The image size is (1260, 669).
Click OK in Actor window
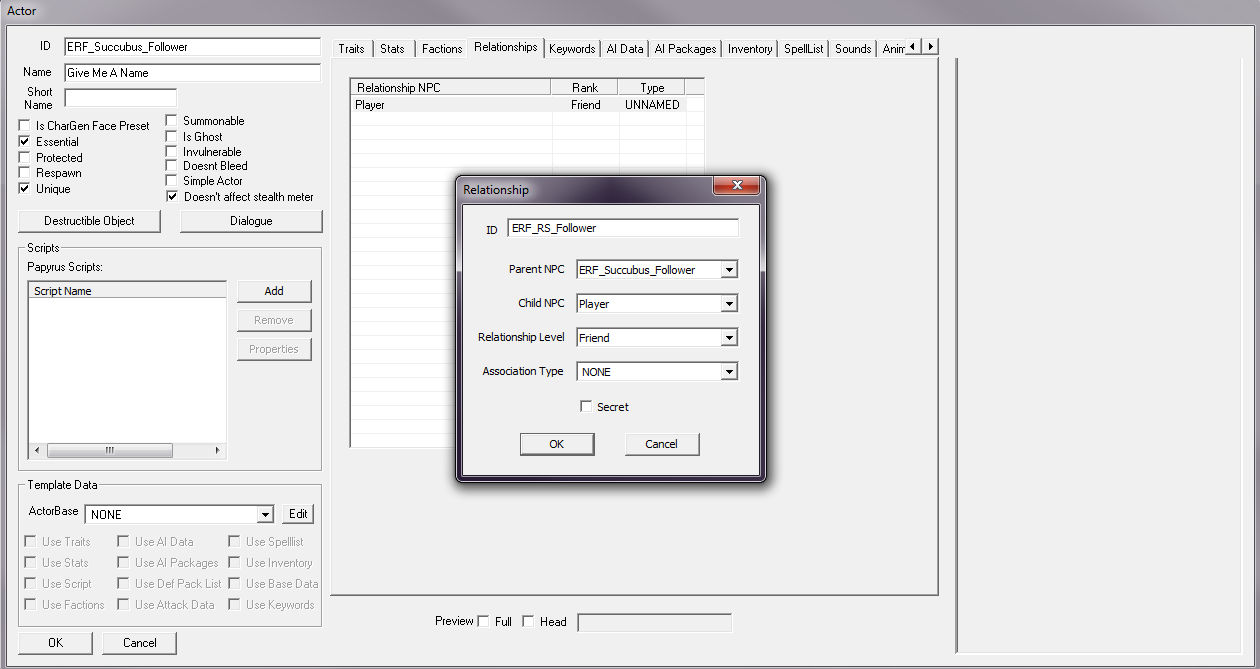click(55, 643)
